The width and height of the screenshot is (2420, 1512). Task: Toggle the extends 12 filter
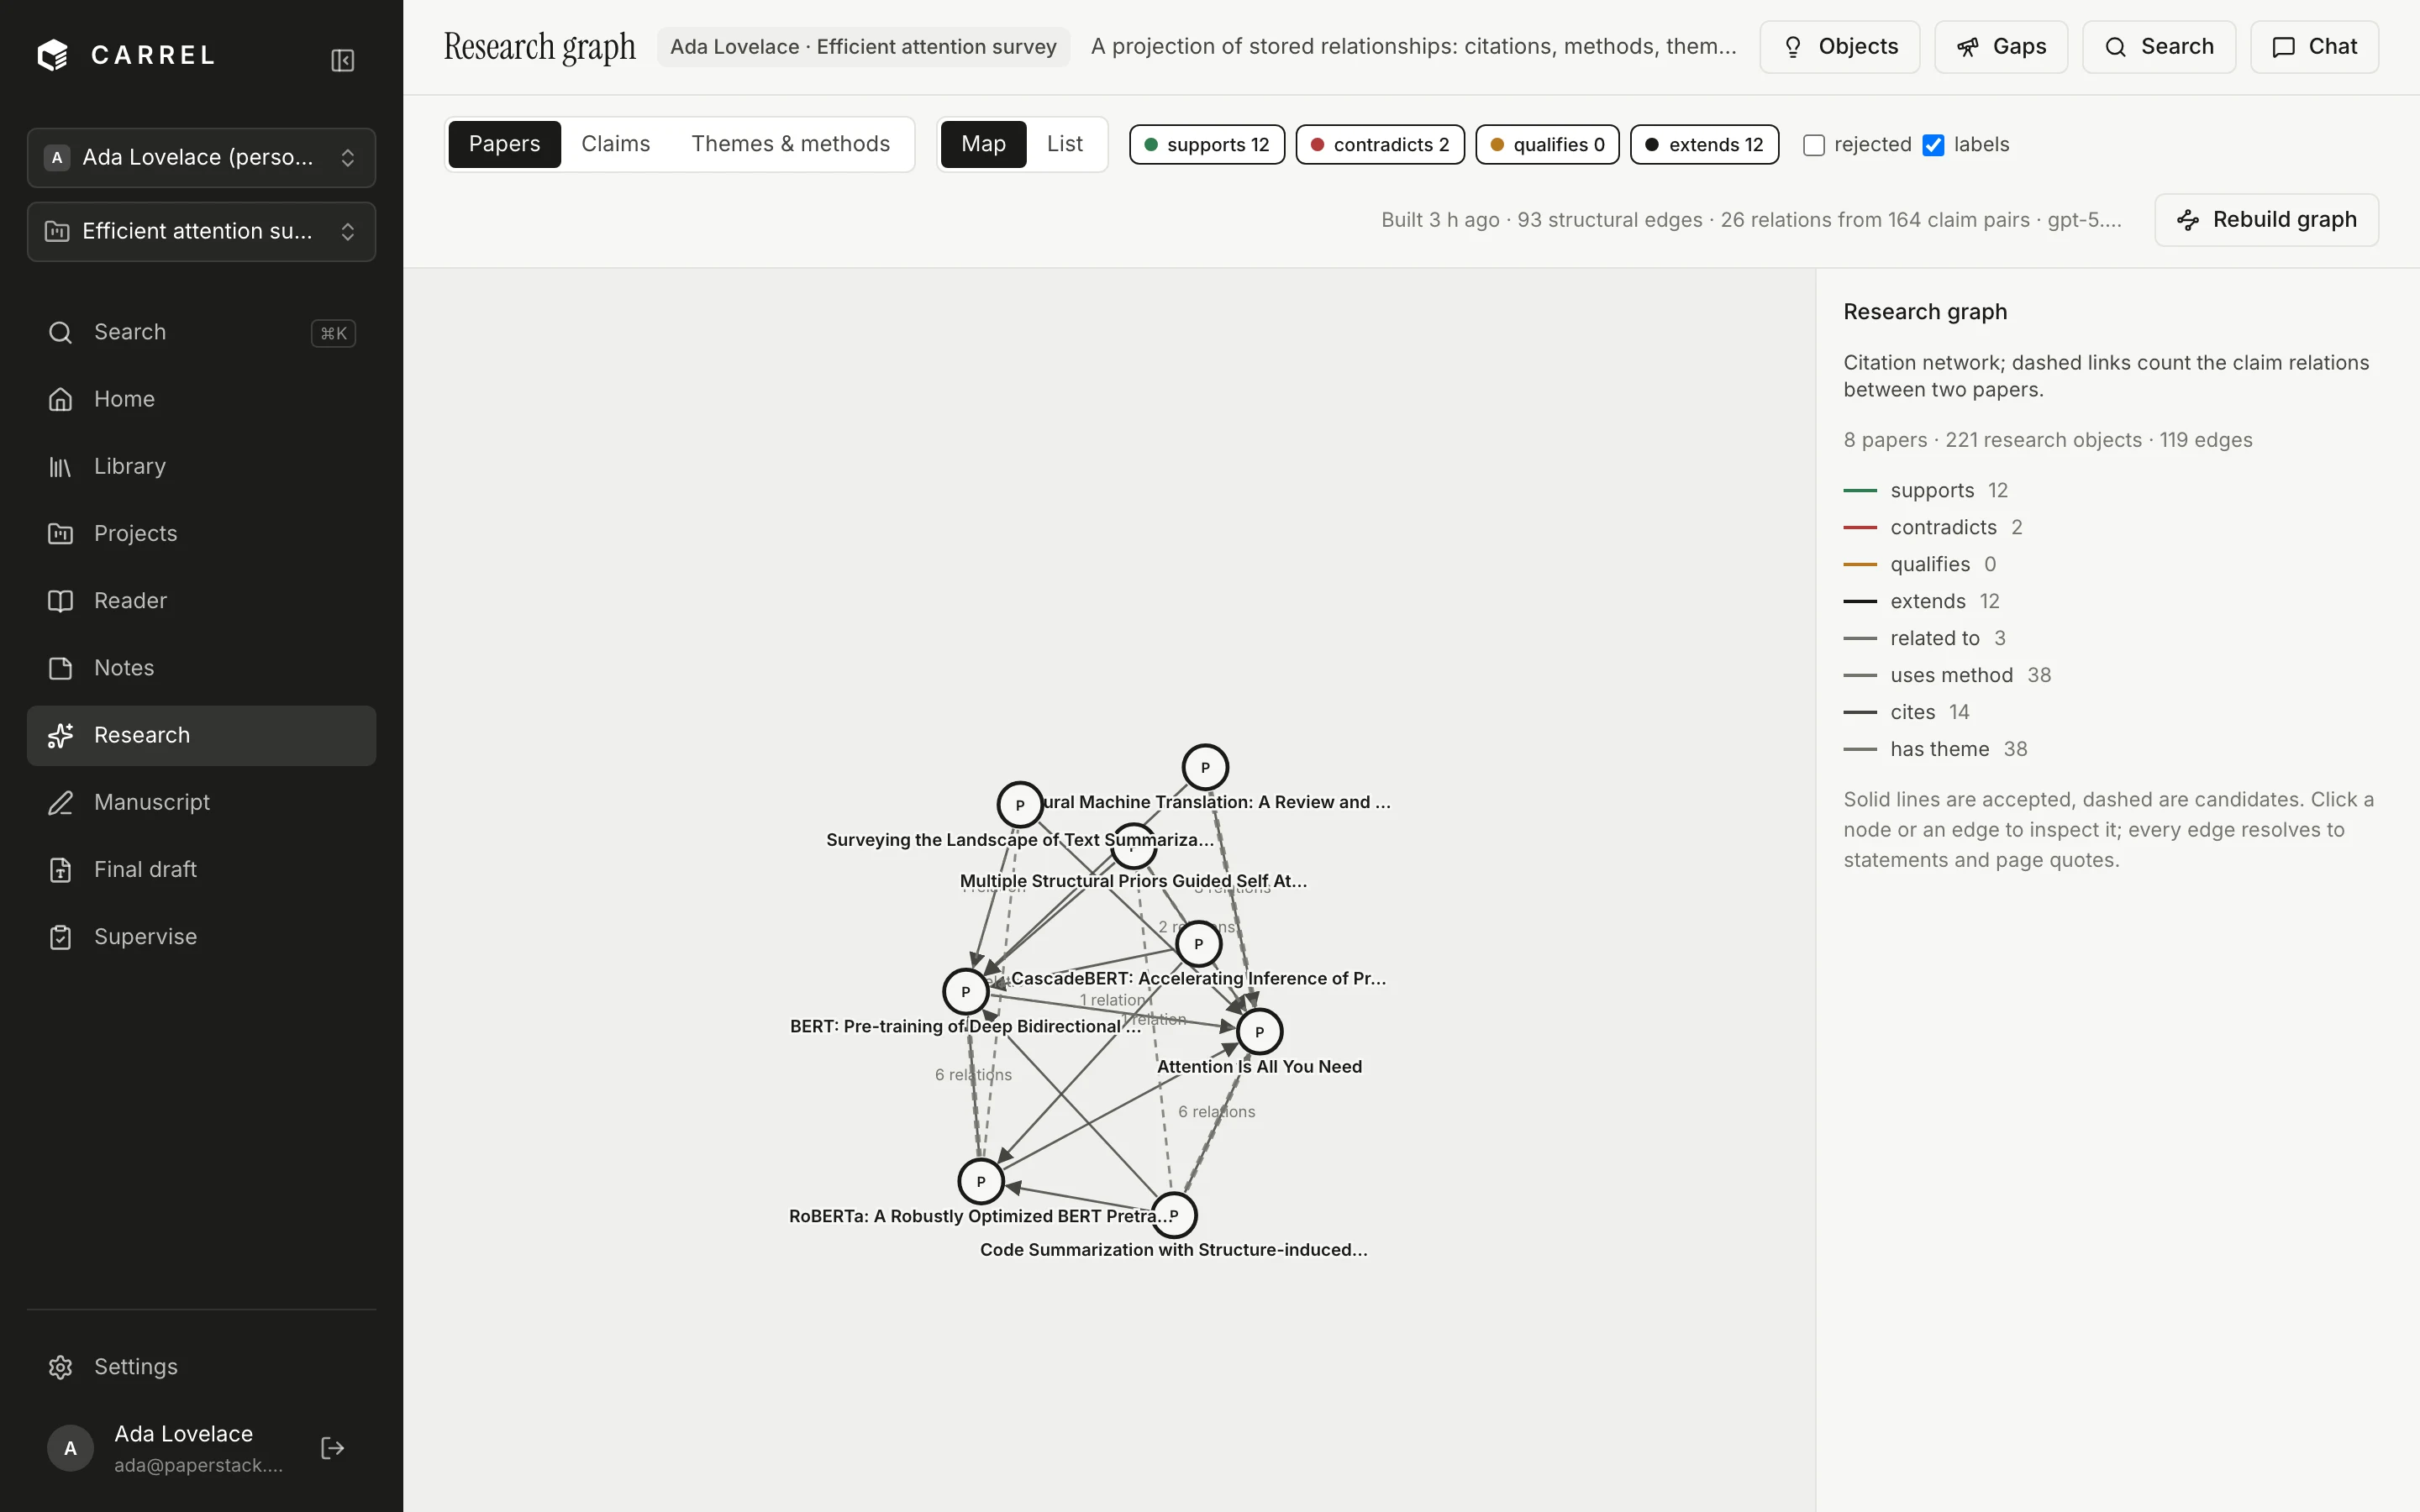point(1704,145)
